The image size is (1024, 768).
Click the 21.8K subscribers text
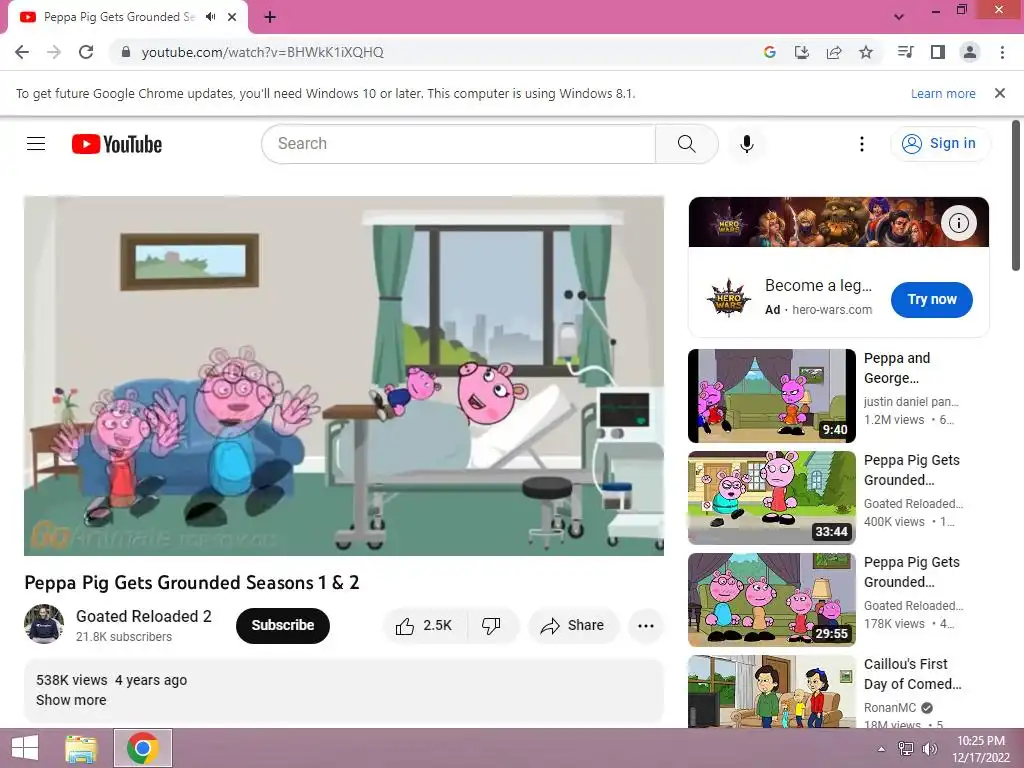click(124, 637)
